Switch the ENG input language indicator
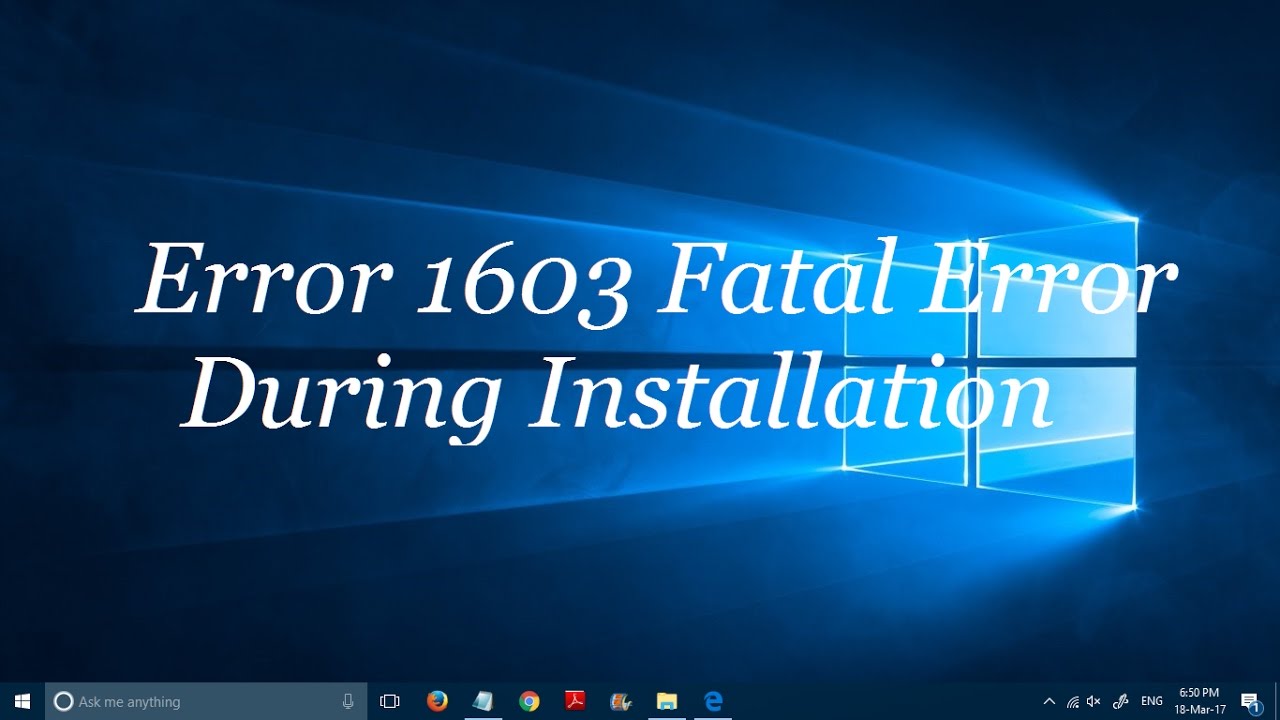Viewport: 1280px width, 720px height. click(1152, 701)
